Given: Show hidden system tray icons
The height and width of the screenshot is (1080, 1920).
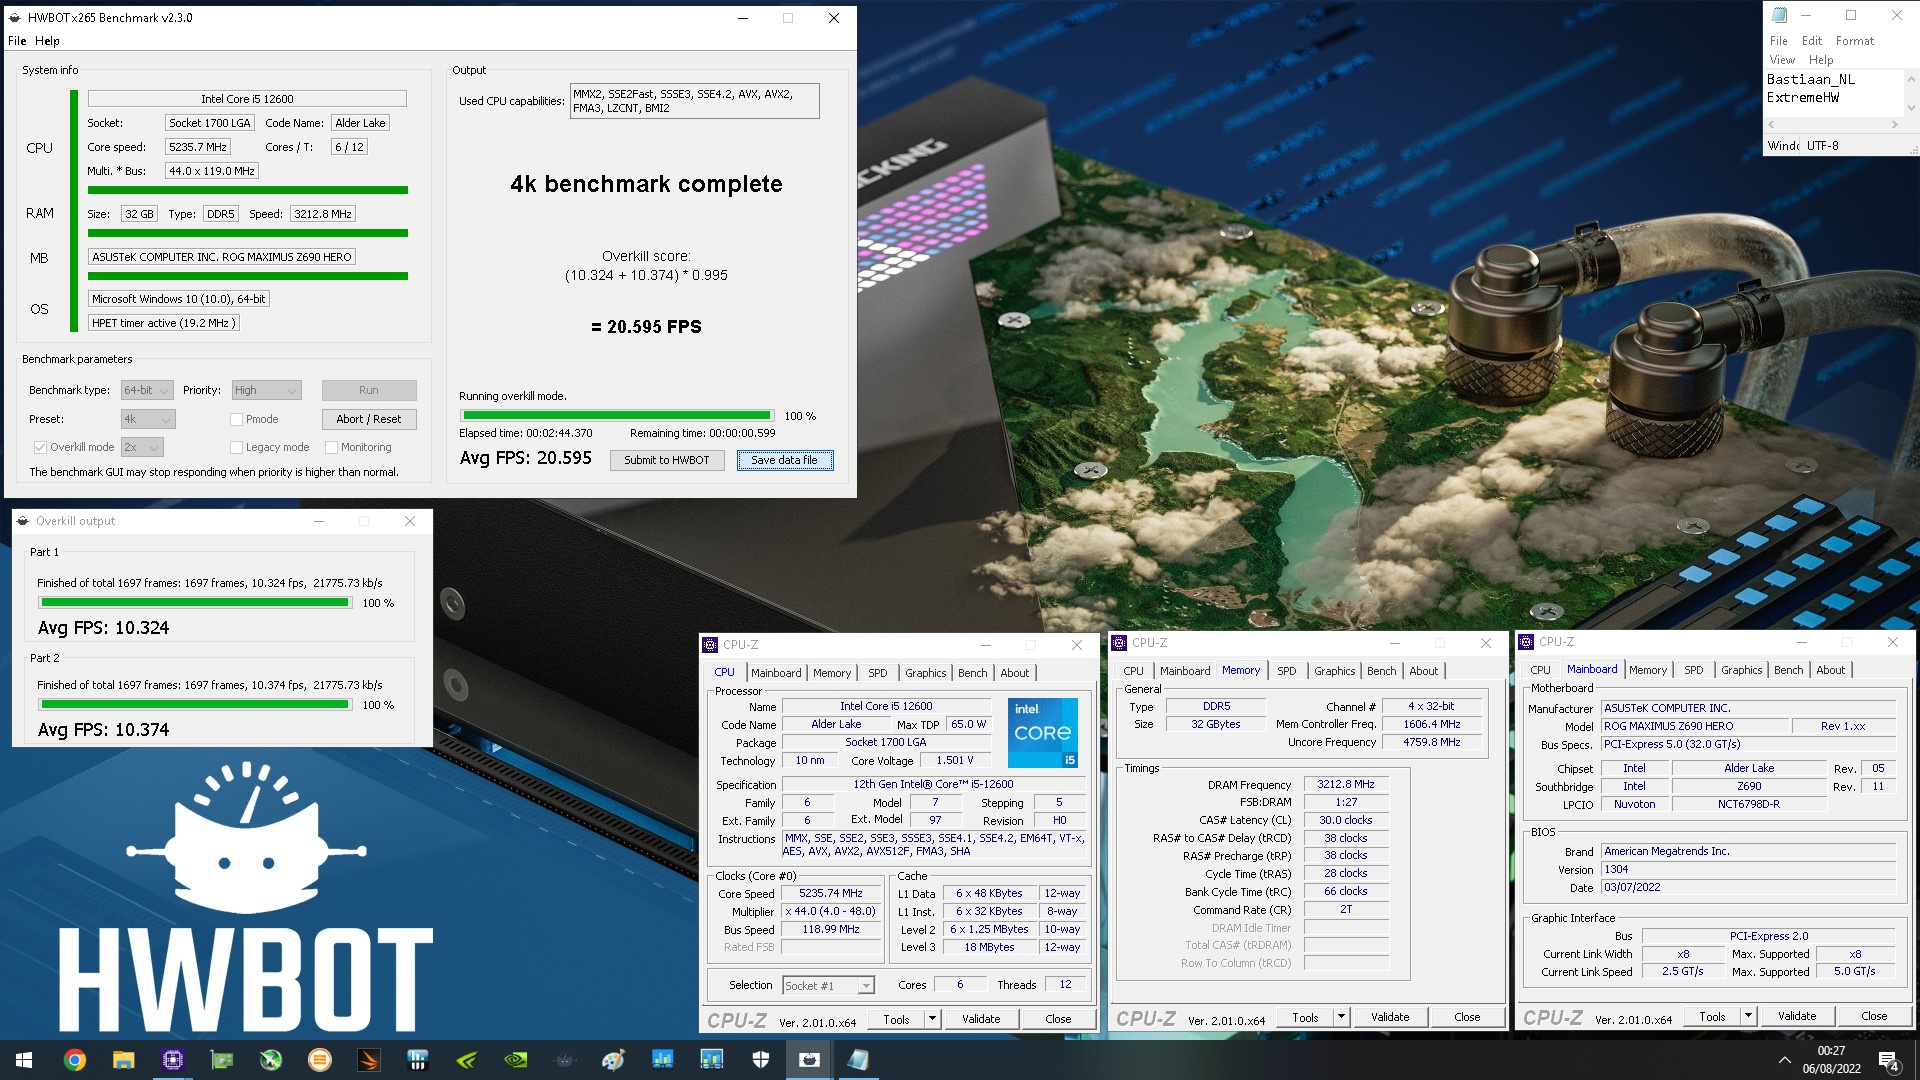Looking at the screenshot, I should (x=1785, y=1060).
